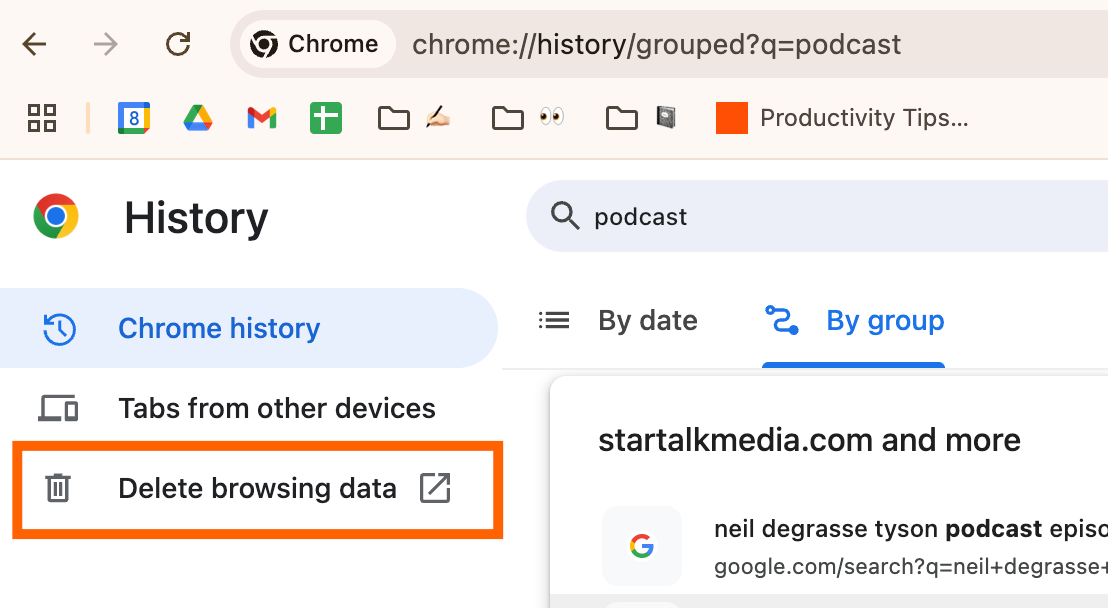1108x608 pixels.
Task: Go back with the browser back arrow
Action: point(34,45)
